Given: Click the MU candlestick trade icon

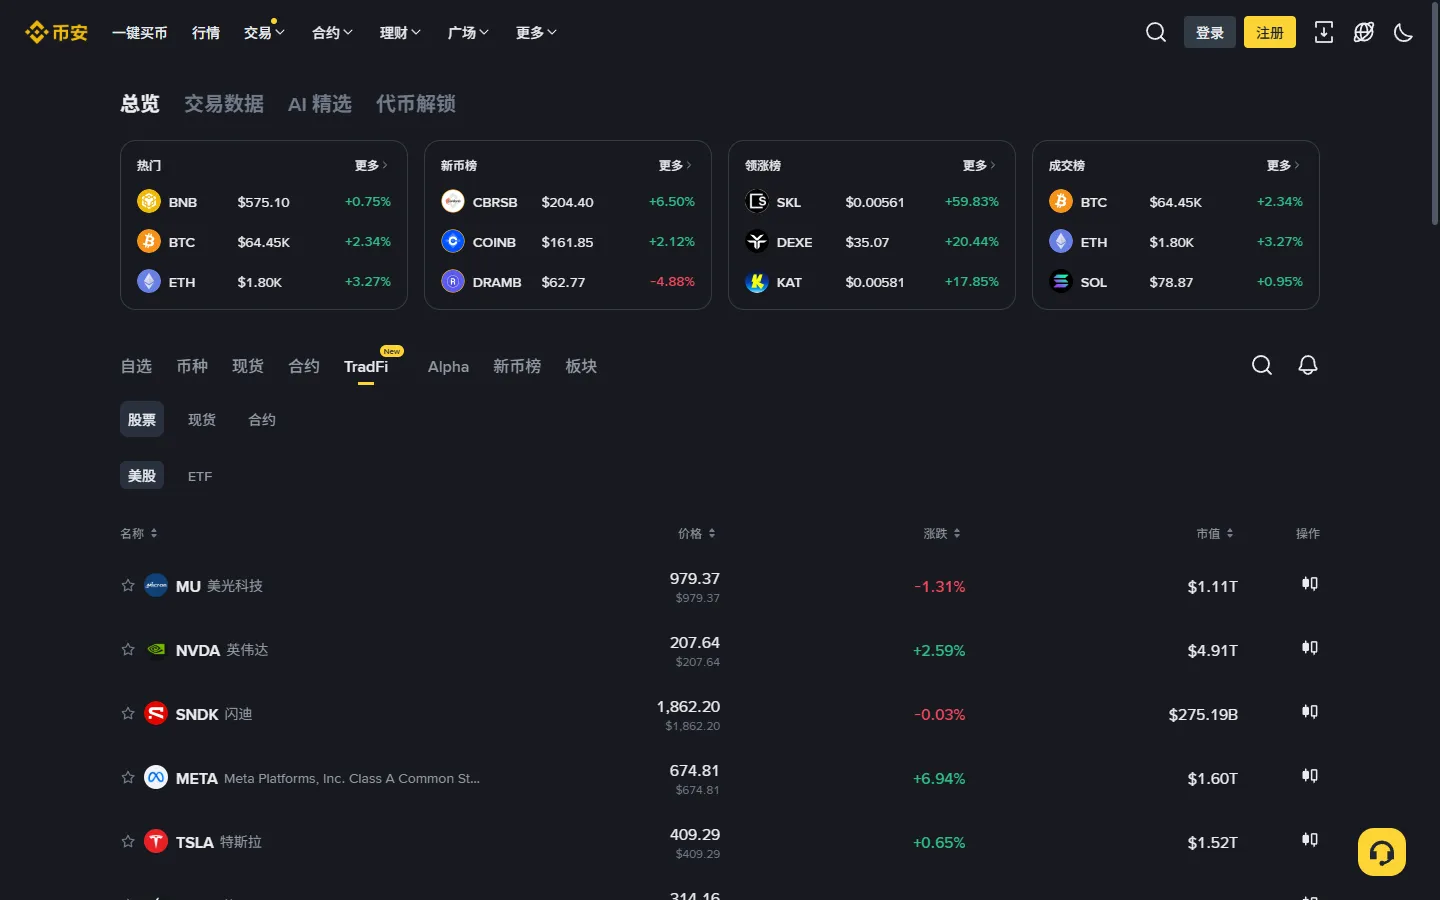Looking at the screenshot, I should [1310, 584].
